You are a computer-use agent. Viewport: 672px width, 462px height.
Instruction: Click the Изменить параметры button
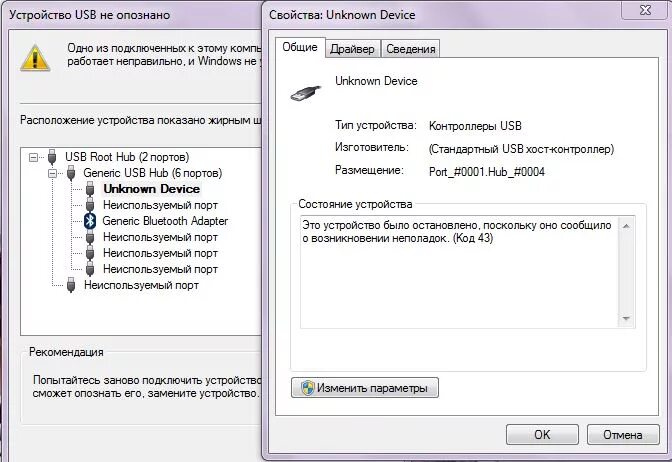tap(364, 388)
